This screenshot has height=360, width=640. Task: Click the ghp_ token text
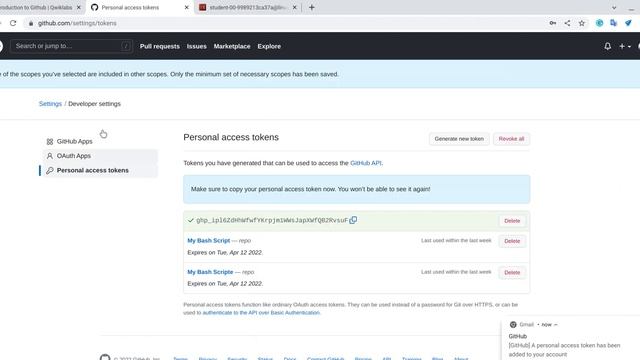[272, 220]
